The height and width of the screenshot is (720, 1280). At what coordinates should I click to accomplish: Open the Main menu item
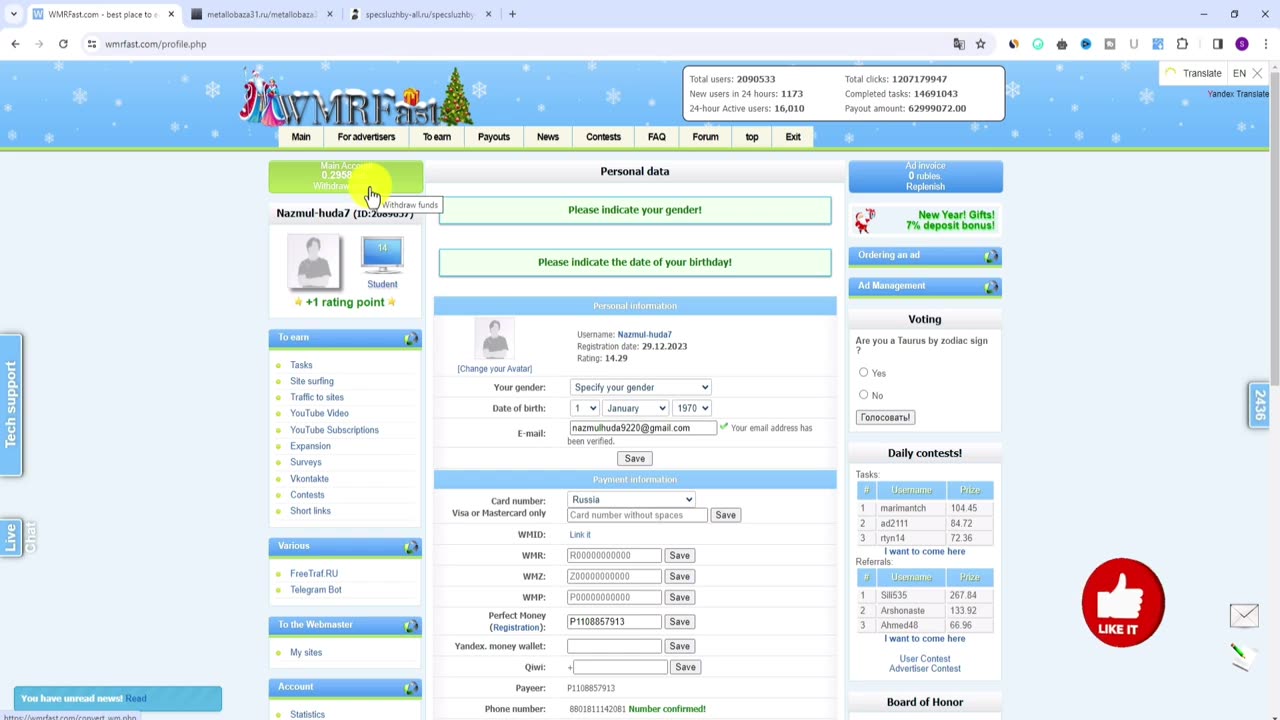(x=301, y=137)
